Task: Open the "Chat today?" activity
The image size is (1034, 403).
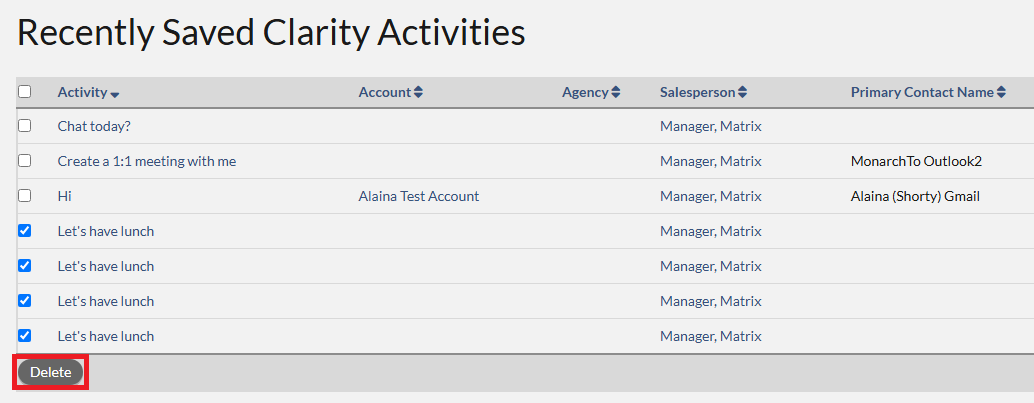Action: point(94,126)
